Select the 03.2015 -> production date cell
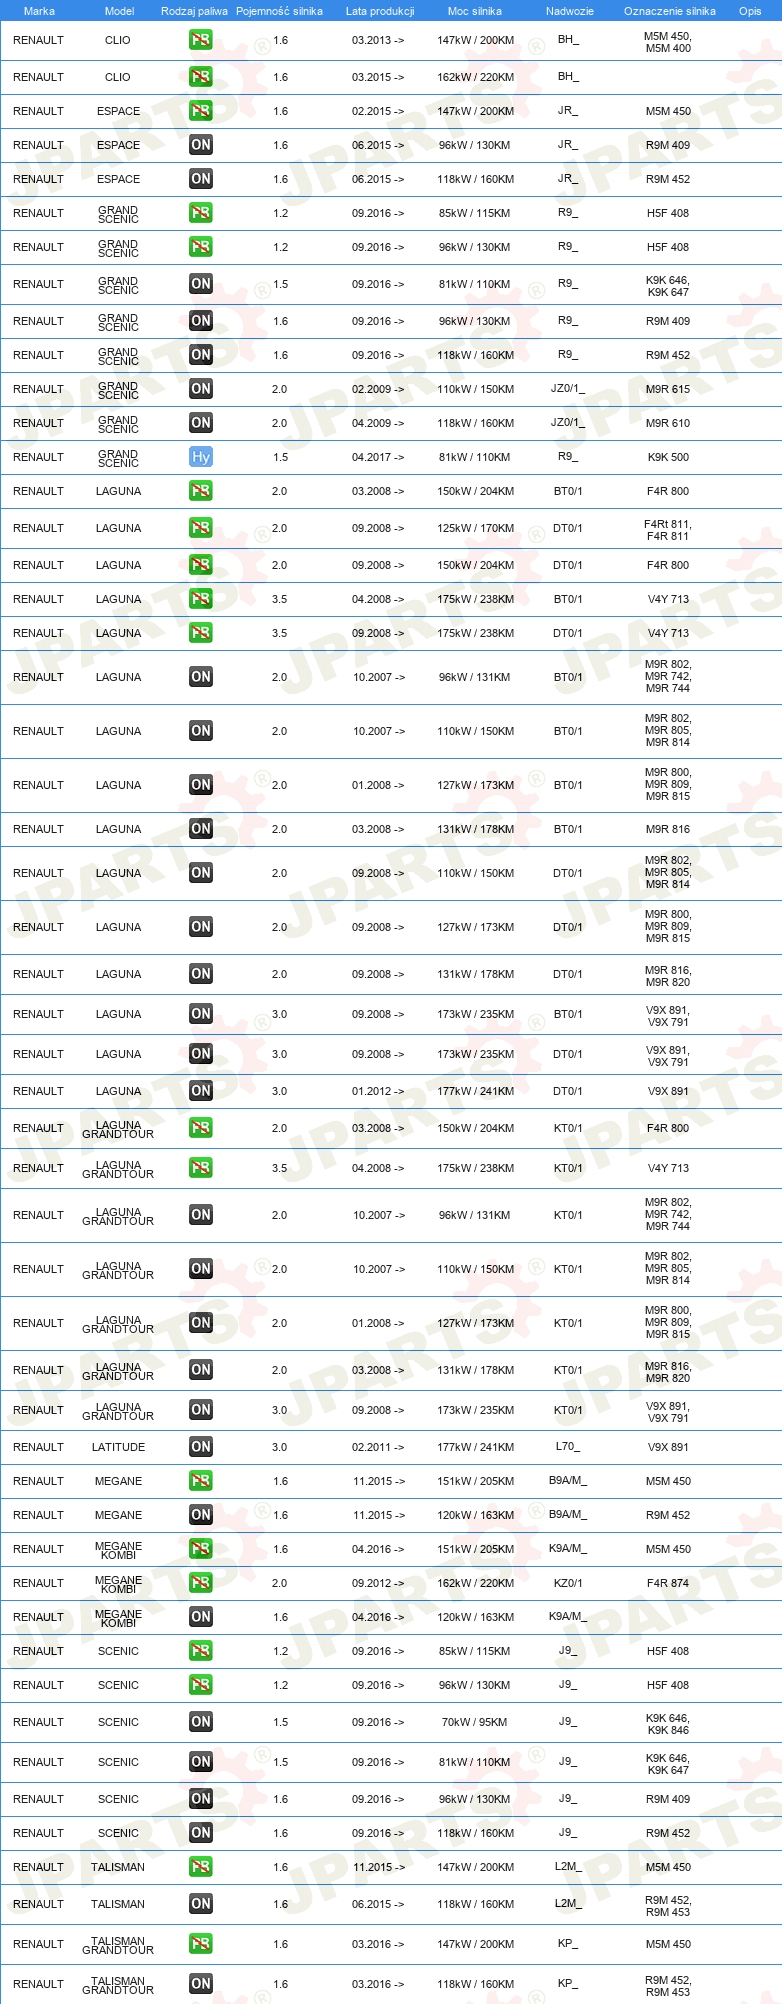782x2004 pixels. coord(378,77)
